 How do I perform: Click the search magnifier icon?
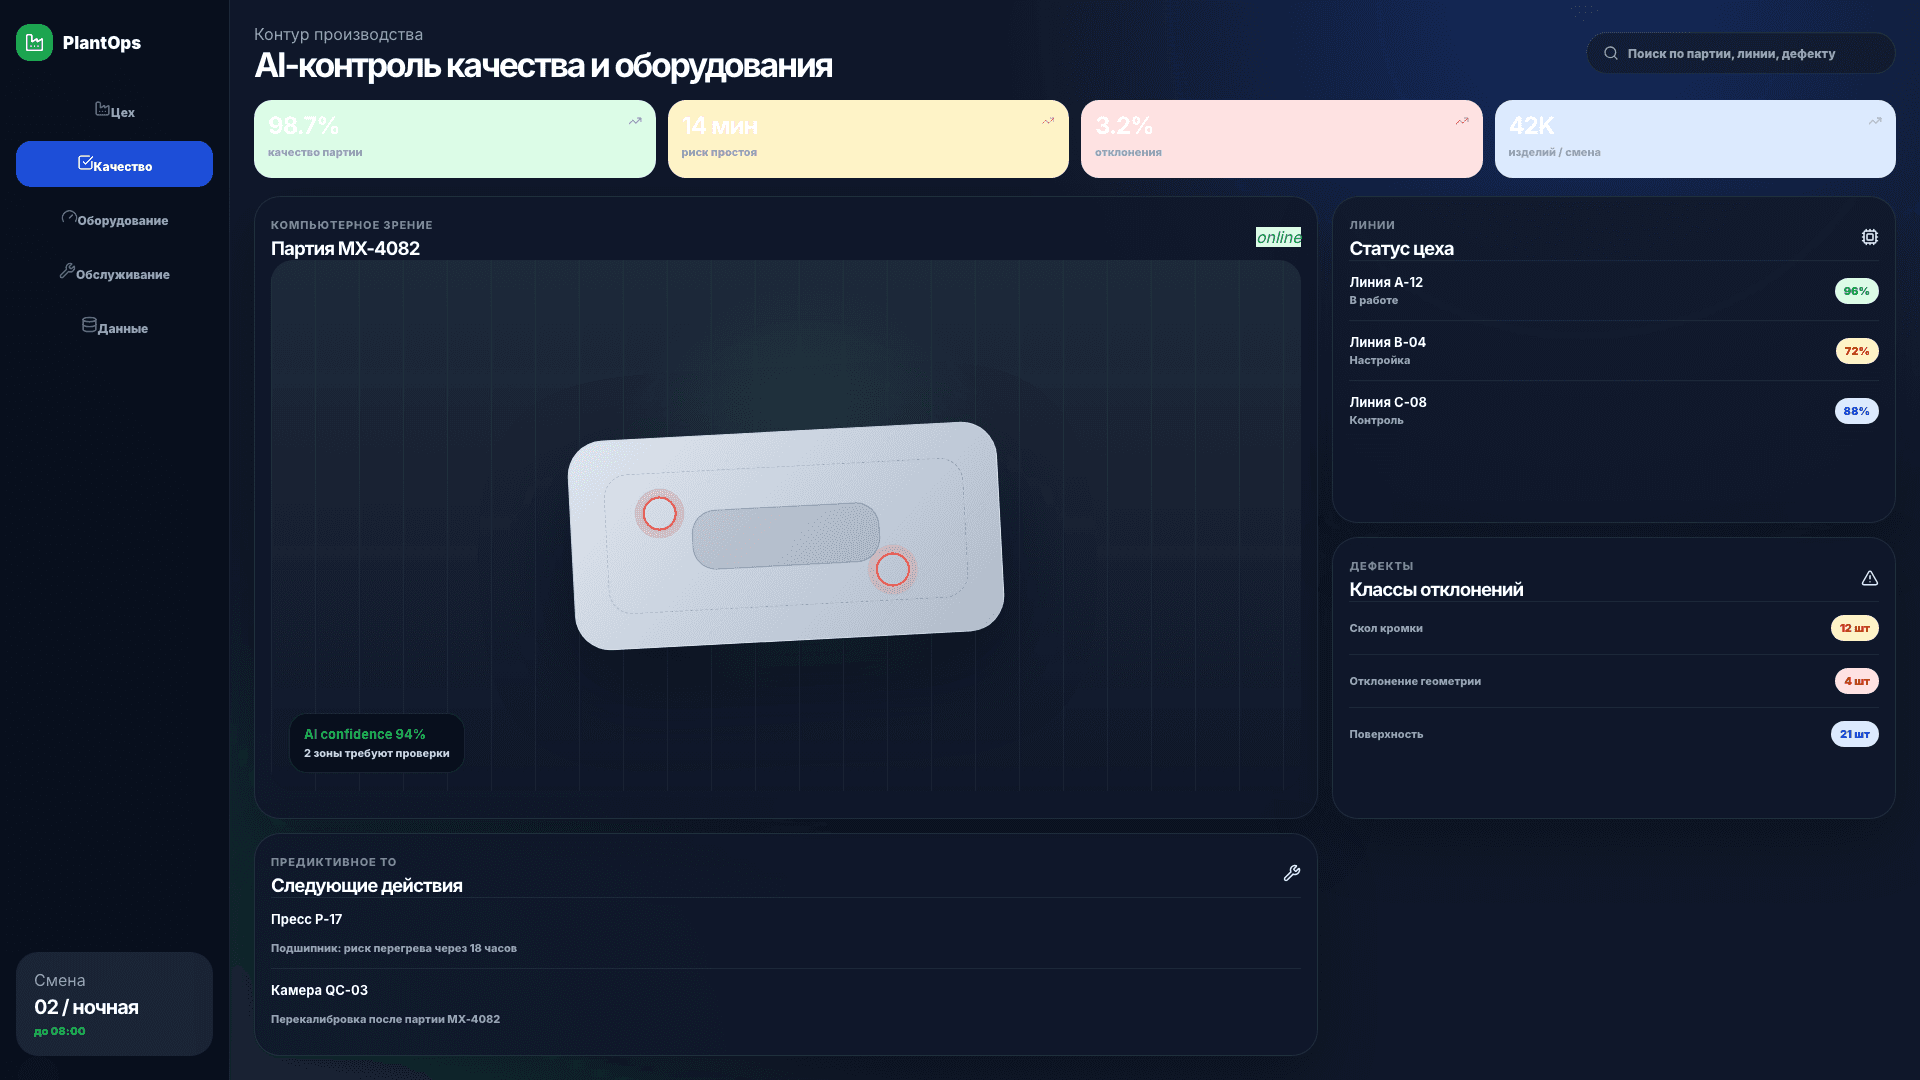pos(1610,53)
